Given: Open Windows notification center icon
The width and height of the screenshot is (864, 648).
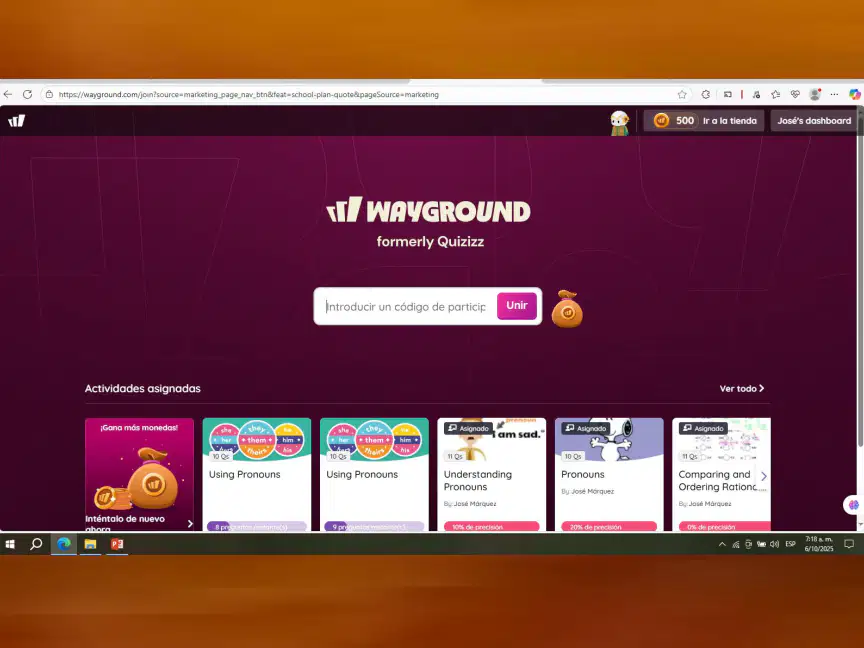Looking at the screenshot, I should (849, 544).
